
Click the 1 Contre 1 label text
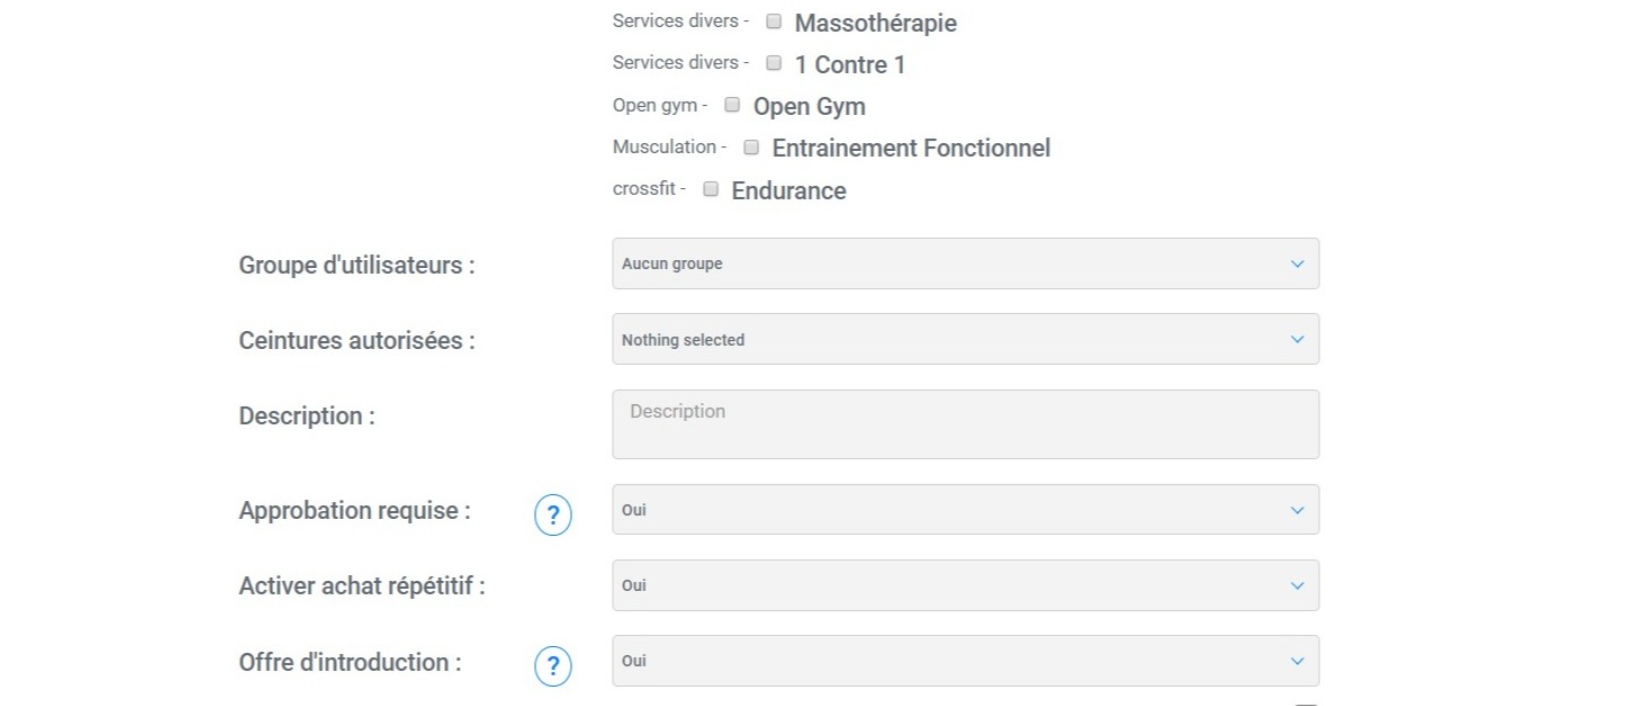pyautogui.click(x=849, y=65)
